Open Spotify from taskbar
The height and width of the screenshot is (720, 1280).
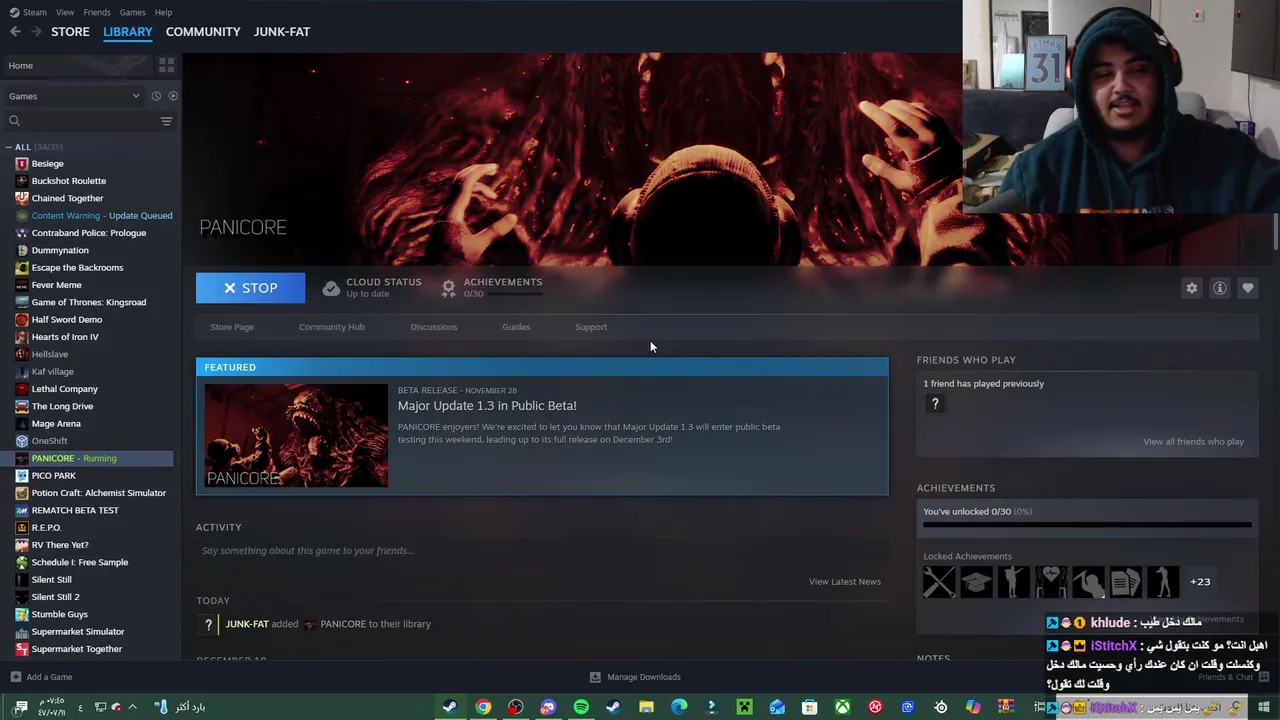(581, 707)
